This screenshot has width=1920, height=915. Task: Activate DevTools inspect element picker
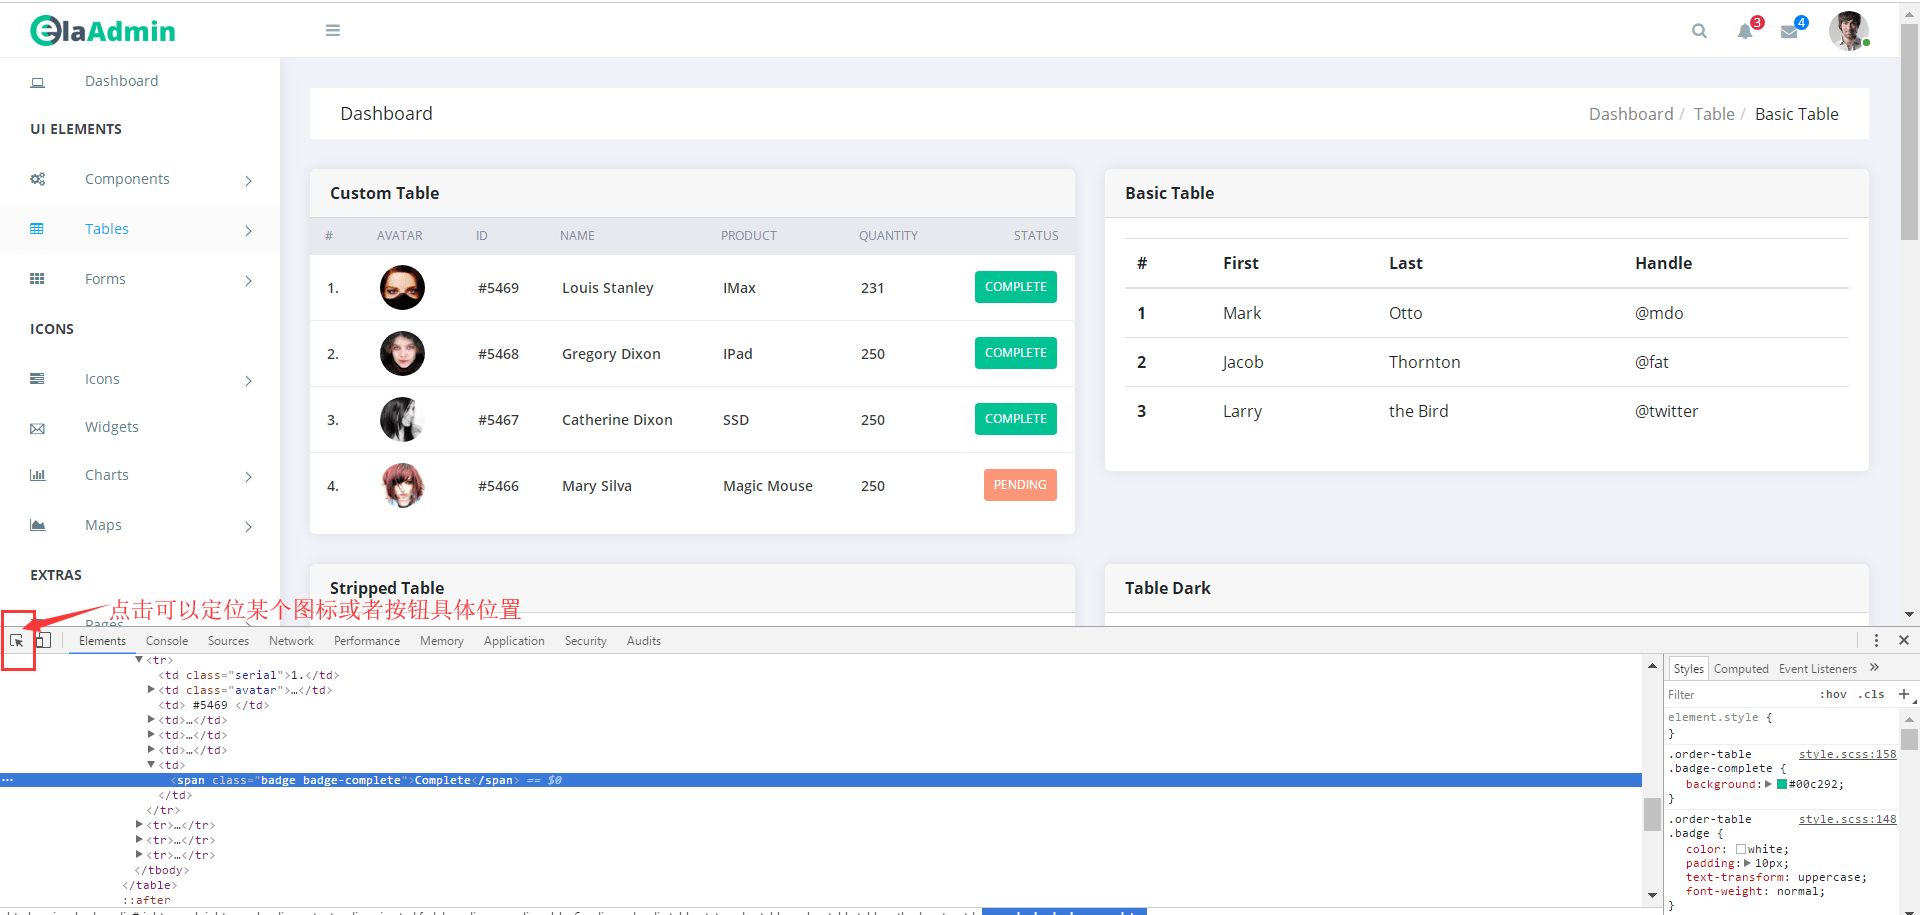click(17, 641)
